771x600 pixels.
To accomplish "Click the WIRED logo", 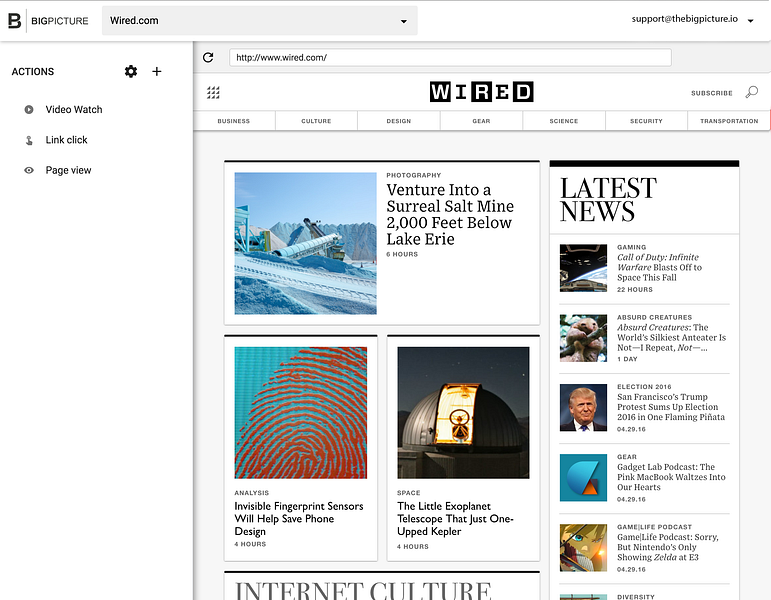I will tap(481, 91).
